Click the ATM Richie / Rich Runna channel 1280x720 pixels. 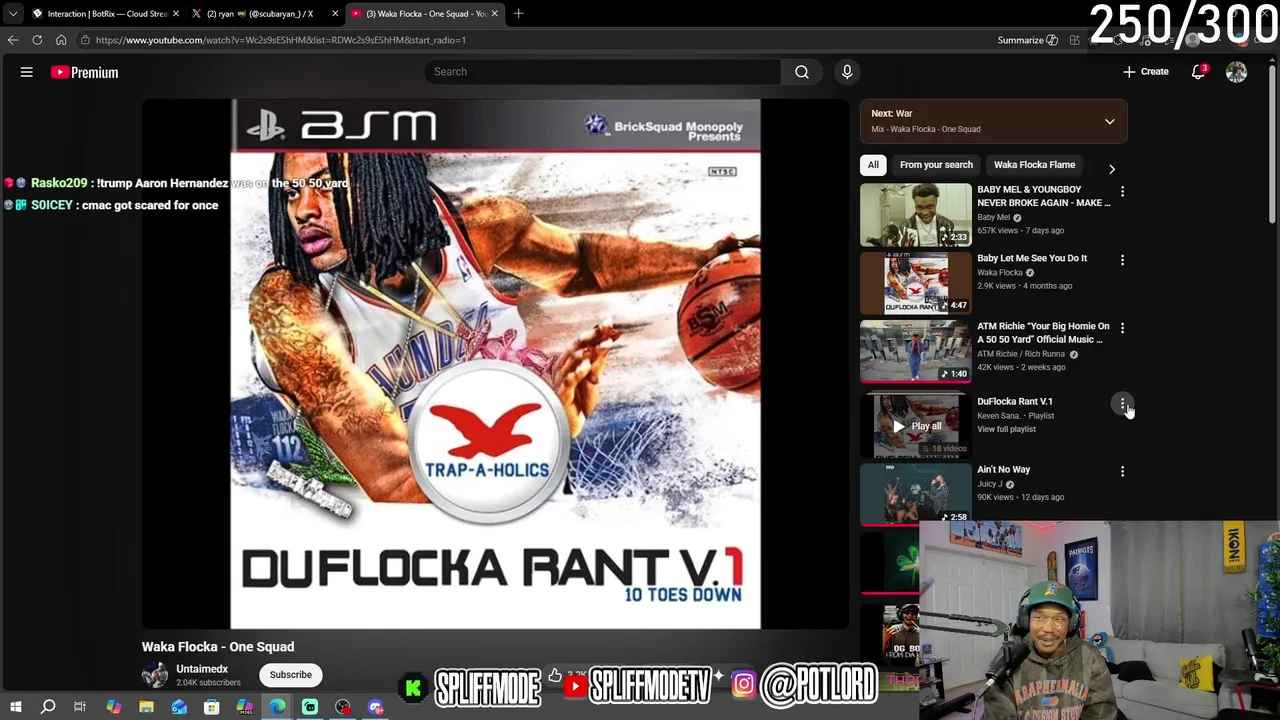click(x=1021, y=354)
